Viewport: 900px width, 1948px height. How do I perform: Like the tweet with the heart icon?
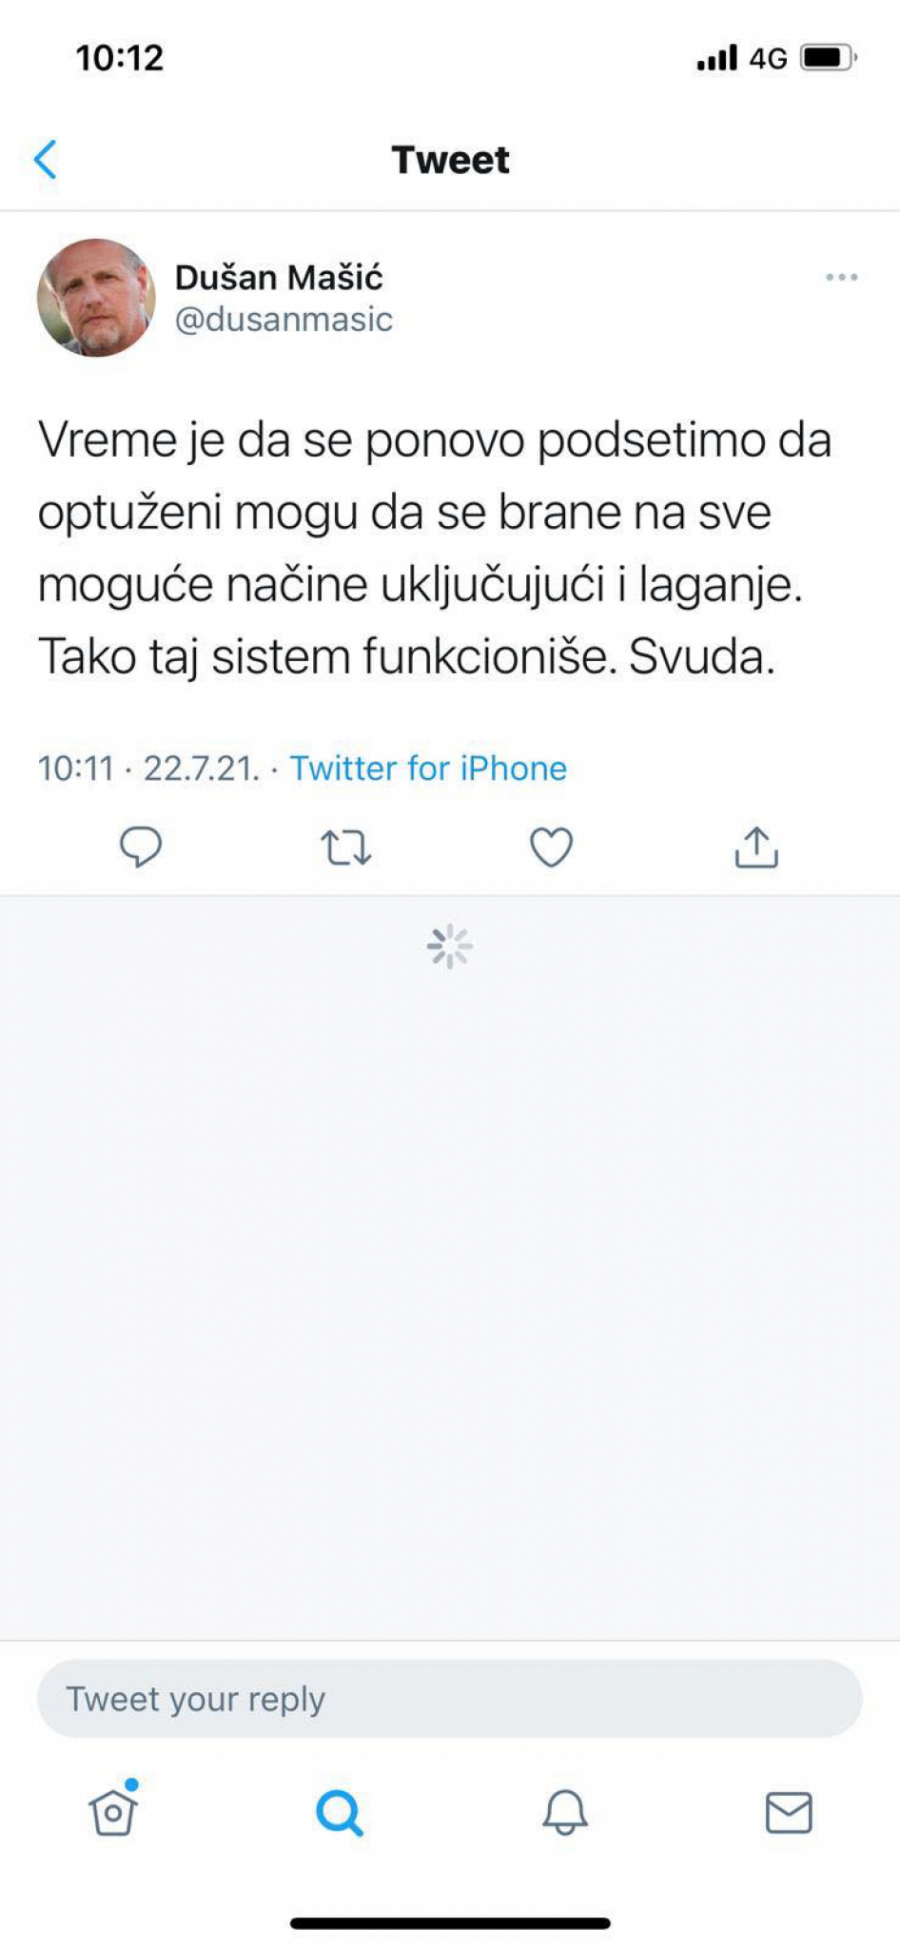(x=550, y=848)
